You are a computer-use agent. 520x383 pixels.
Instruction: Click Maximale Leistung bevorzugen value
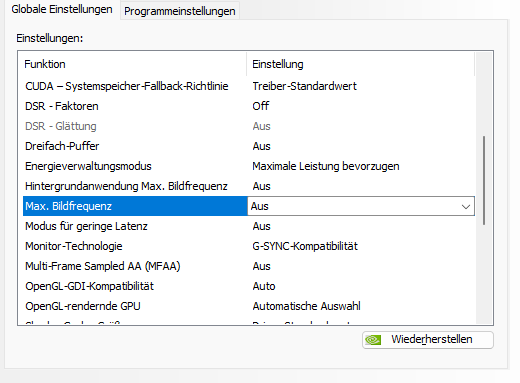coord(326,166)
